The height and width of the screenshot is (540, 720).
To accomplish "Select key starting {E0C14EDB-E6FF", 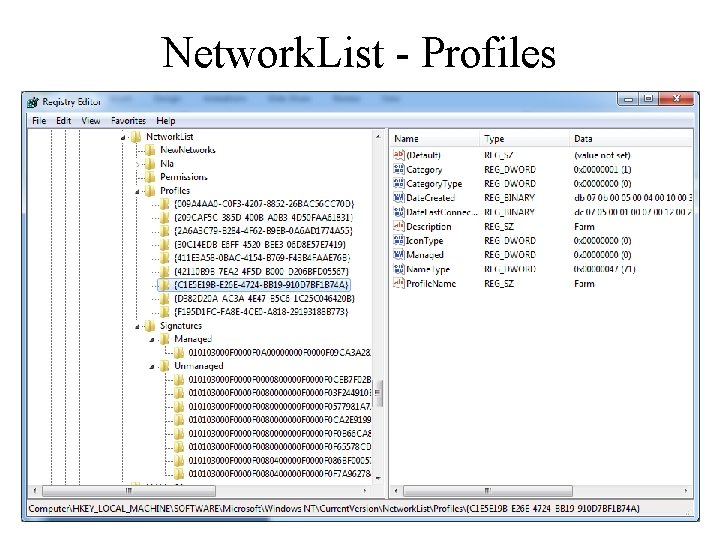I will (x=260, y=245).
